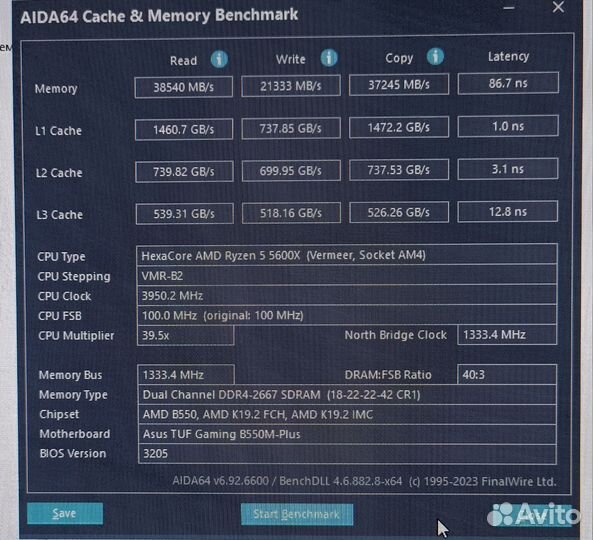Minimize the AIDA64 benchmark window
593x540 pixels.
coord(509,8)
